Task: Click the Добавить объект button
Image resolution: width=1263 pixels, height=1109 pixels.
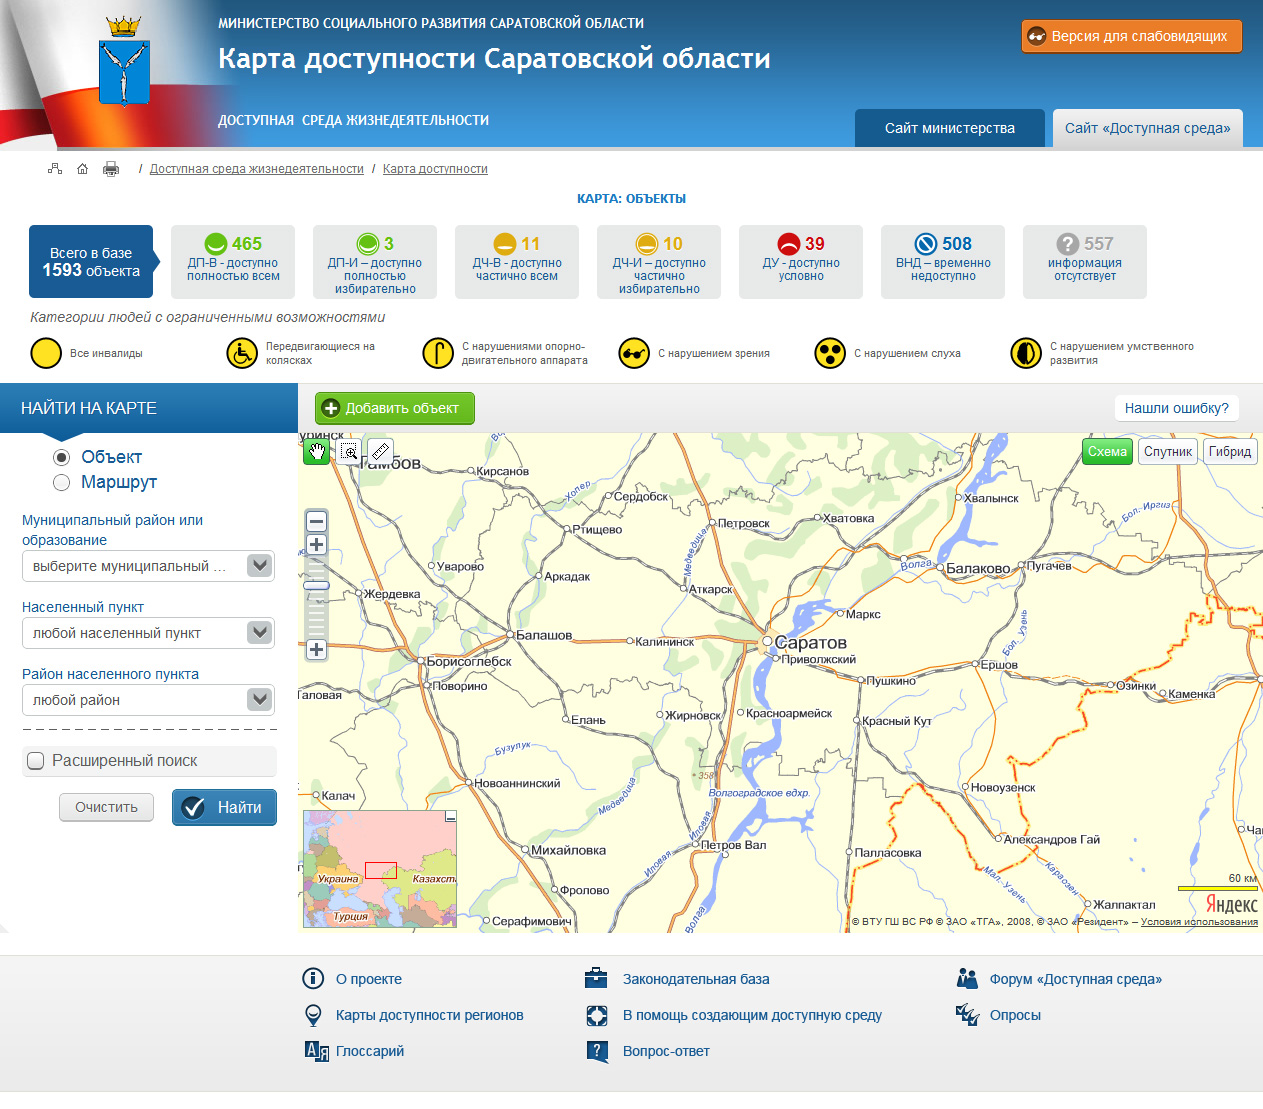Action: [x=395, y=408]
